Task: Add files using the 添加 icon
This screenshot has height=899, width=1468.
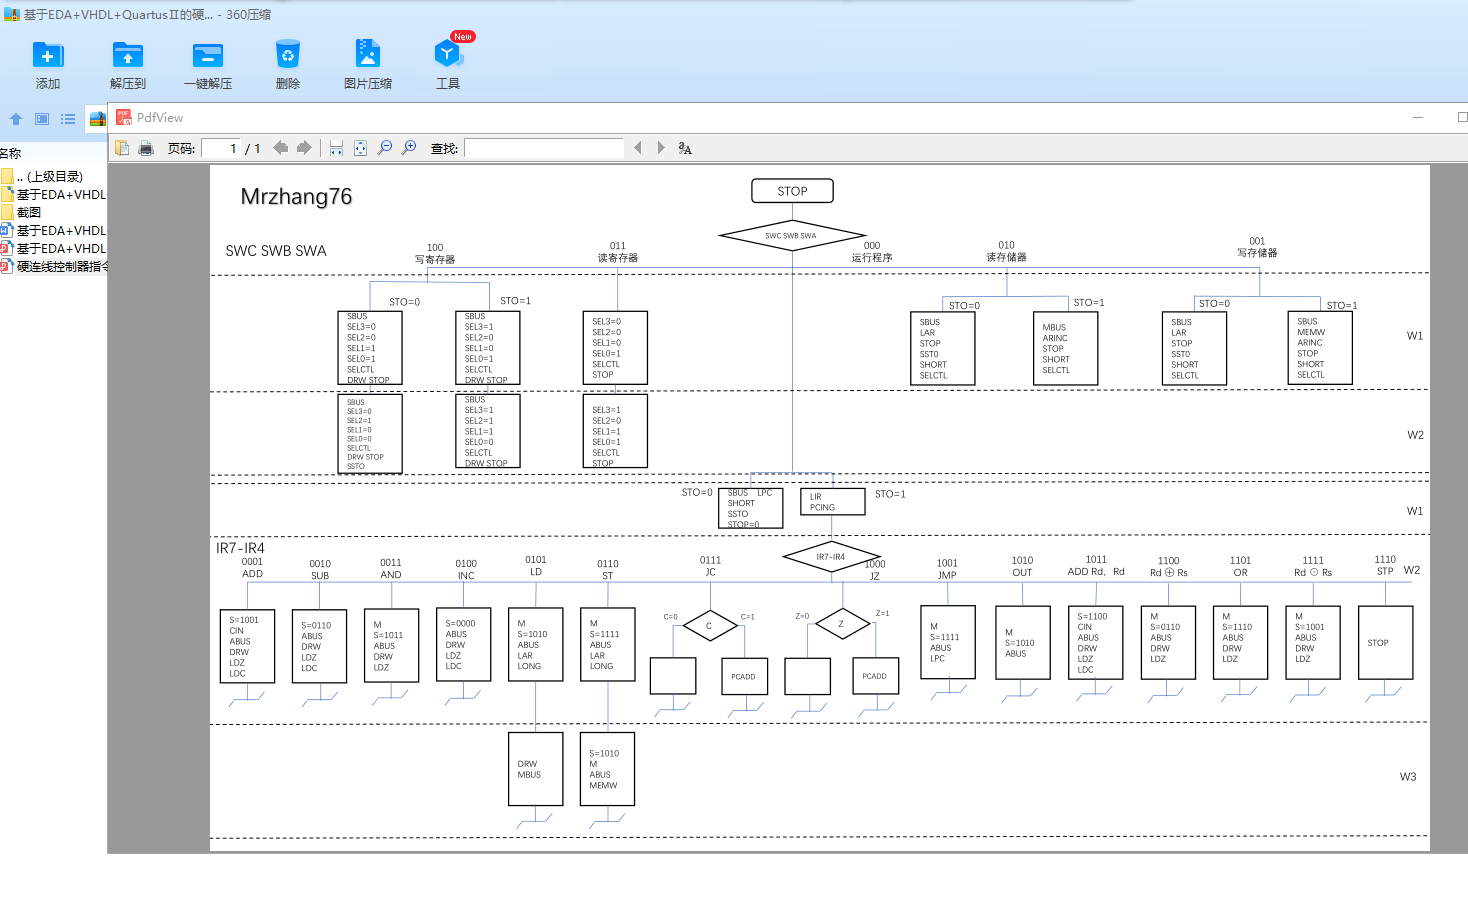Action: (47, 60)
